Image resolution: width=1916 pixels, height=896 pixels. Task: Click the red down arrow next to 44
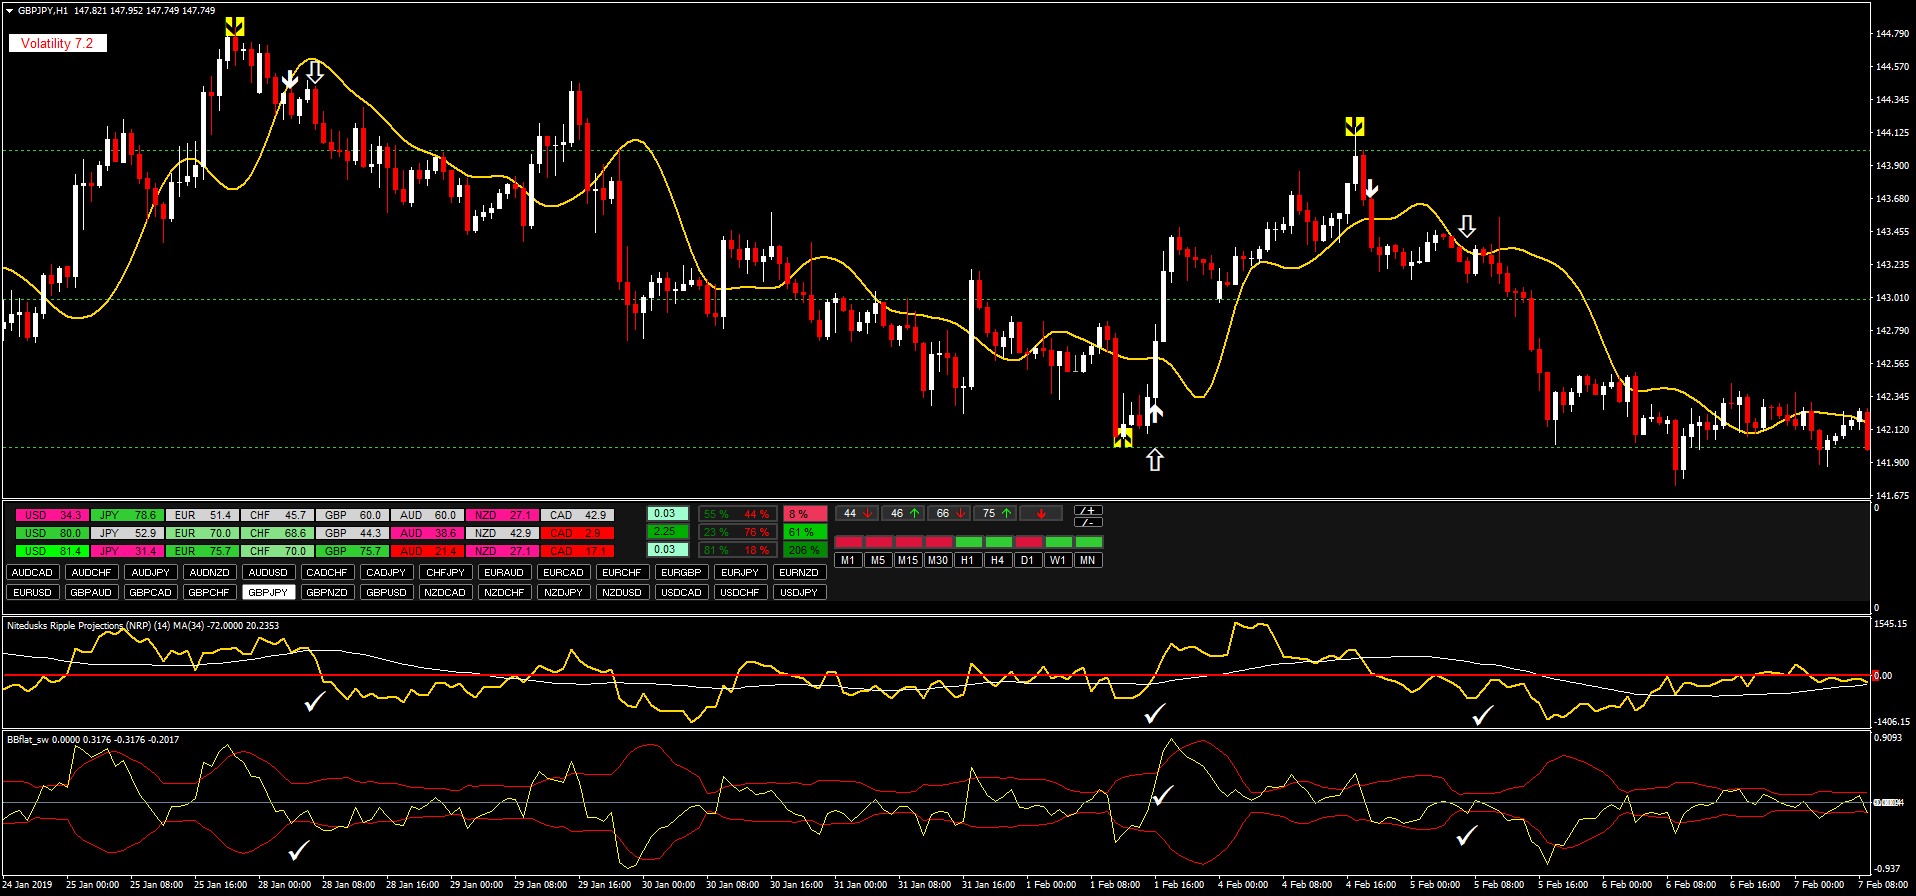pyautogui.click(x=868, y=514)
